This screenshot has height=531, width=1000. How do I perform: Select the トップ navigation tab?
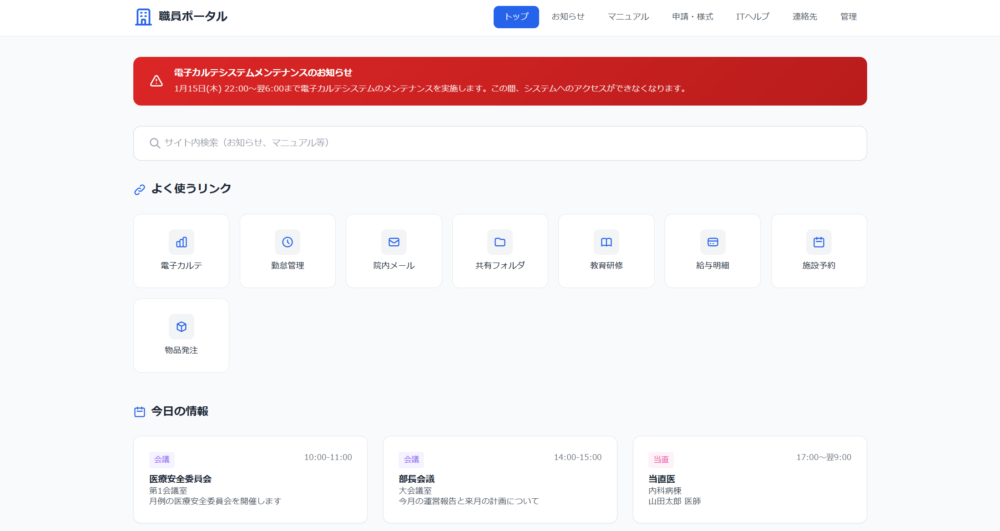pos(516,17)
